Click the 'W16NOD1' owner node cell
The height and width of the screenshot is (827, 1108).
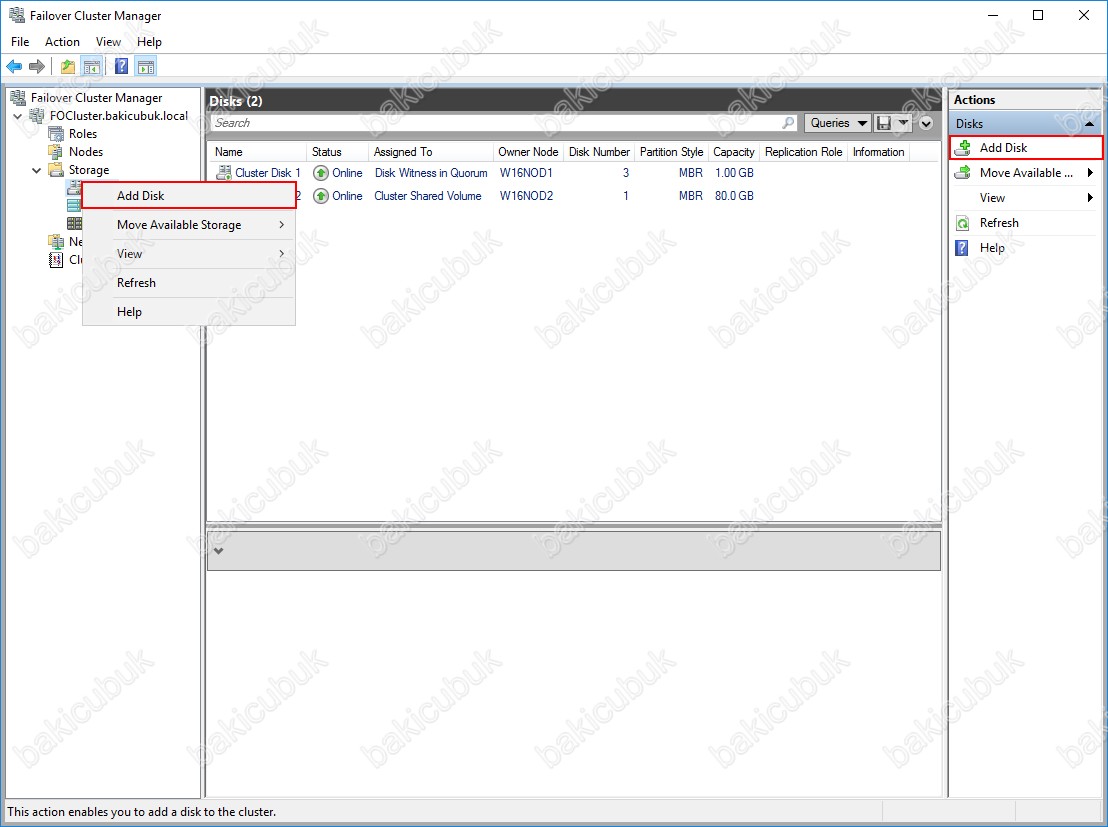pyautogui.click(x=526, y=173)
